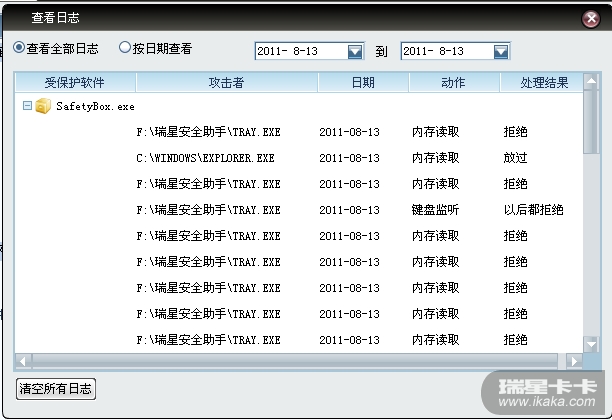Click the end date field after 到

(x=455, y=51)
